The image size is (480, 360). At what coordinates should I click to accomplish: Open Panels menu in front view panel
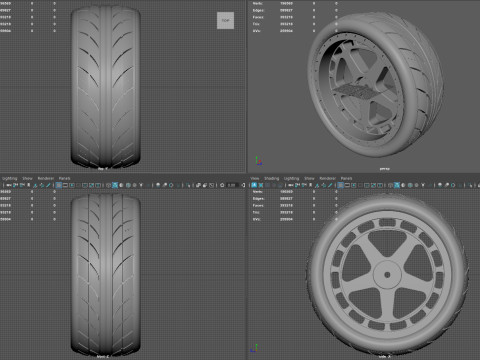[x=65, y=178]
